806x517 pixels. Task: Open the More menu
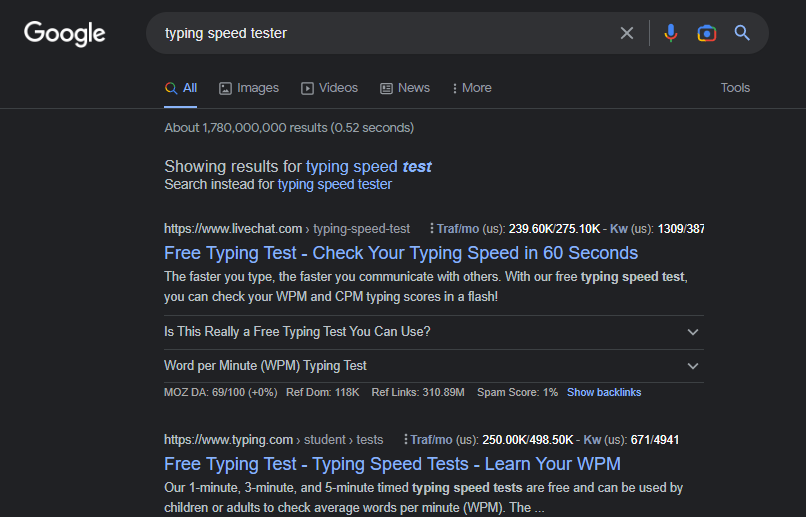472,88
